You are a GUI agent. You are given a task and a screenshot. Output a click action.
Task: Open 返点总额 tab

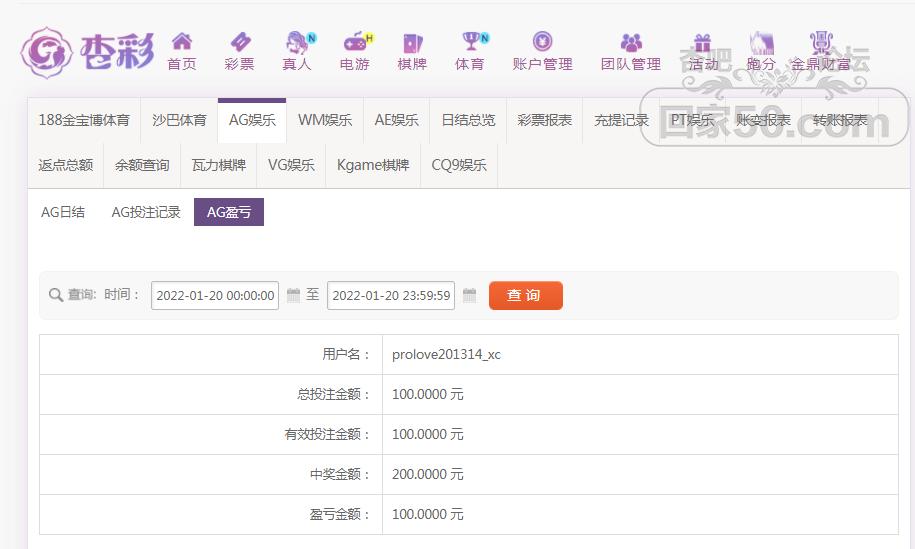66,165
